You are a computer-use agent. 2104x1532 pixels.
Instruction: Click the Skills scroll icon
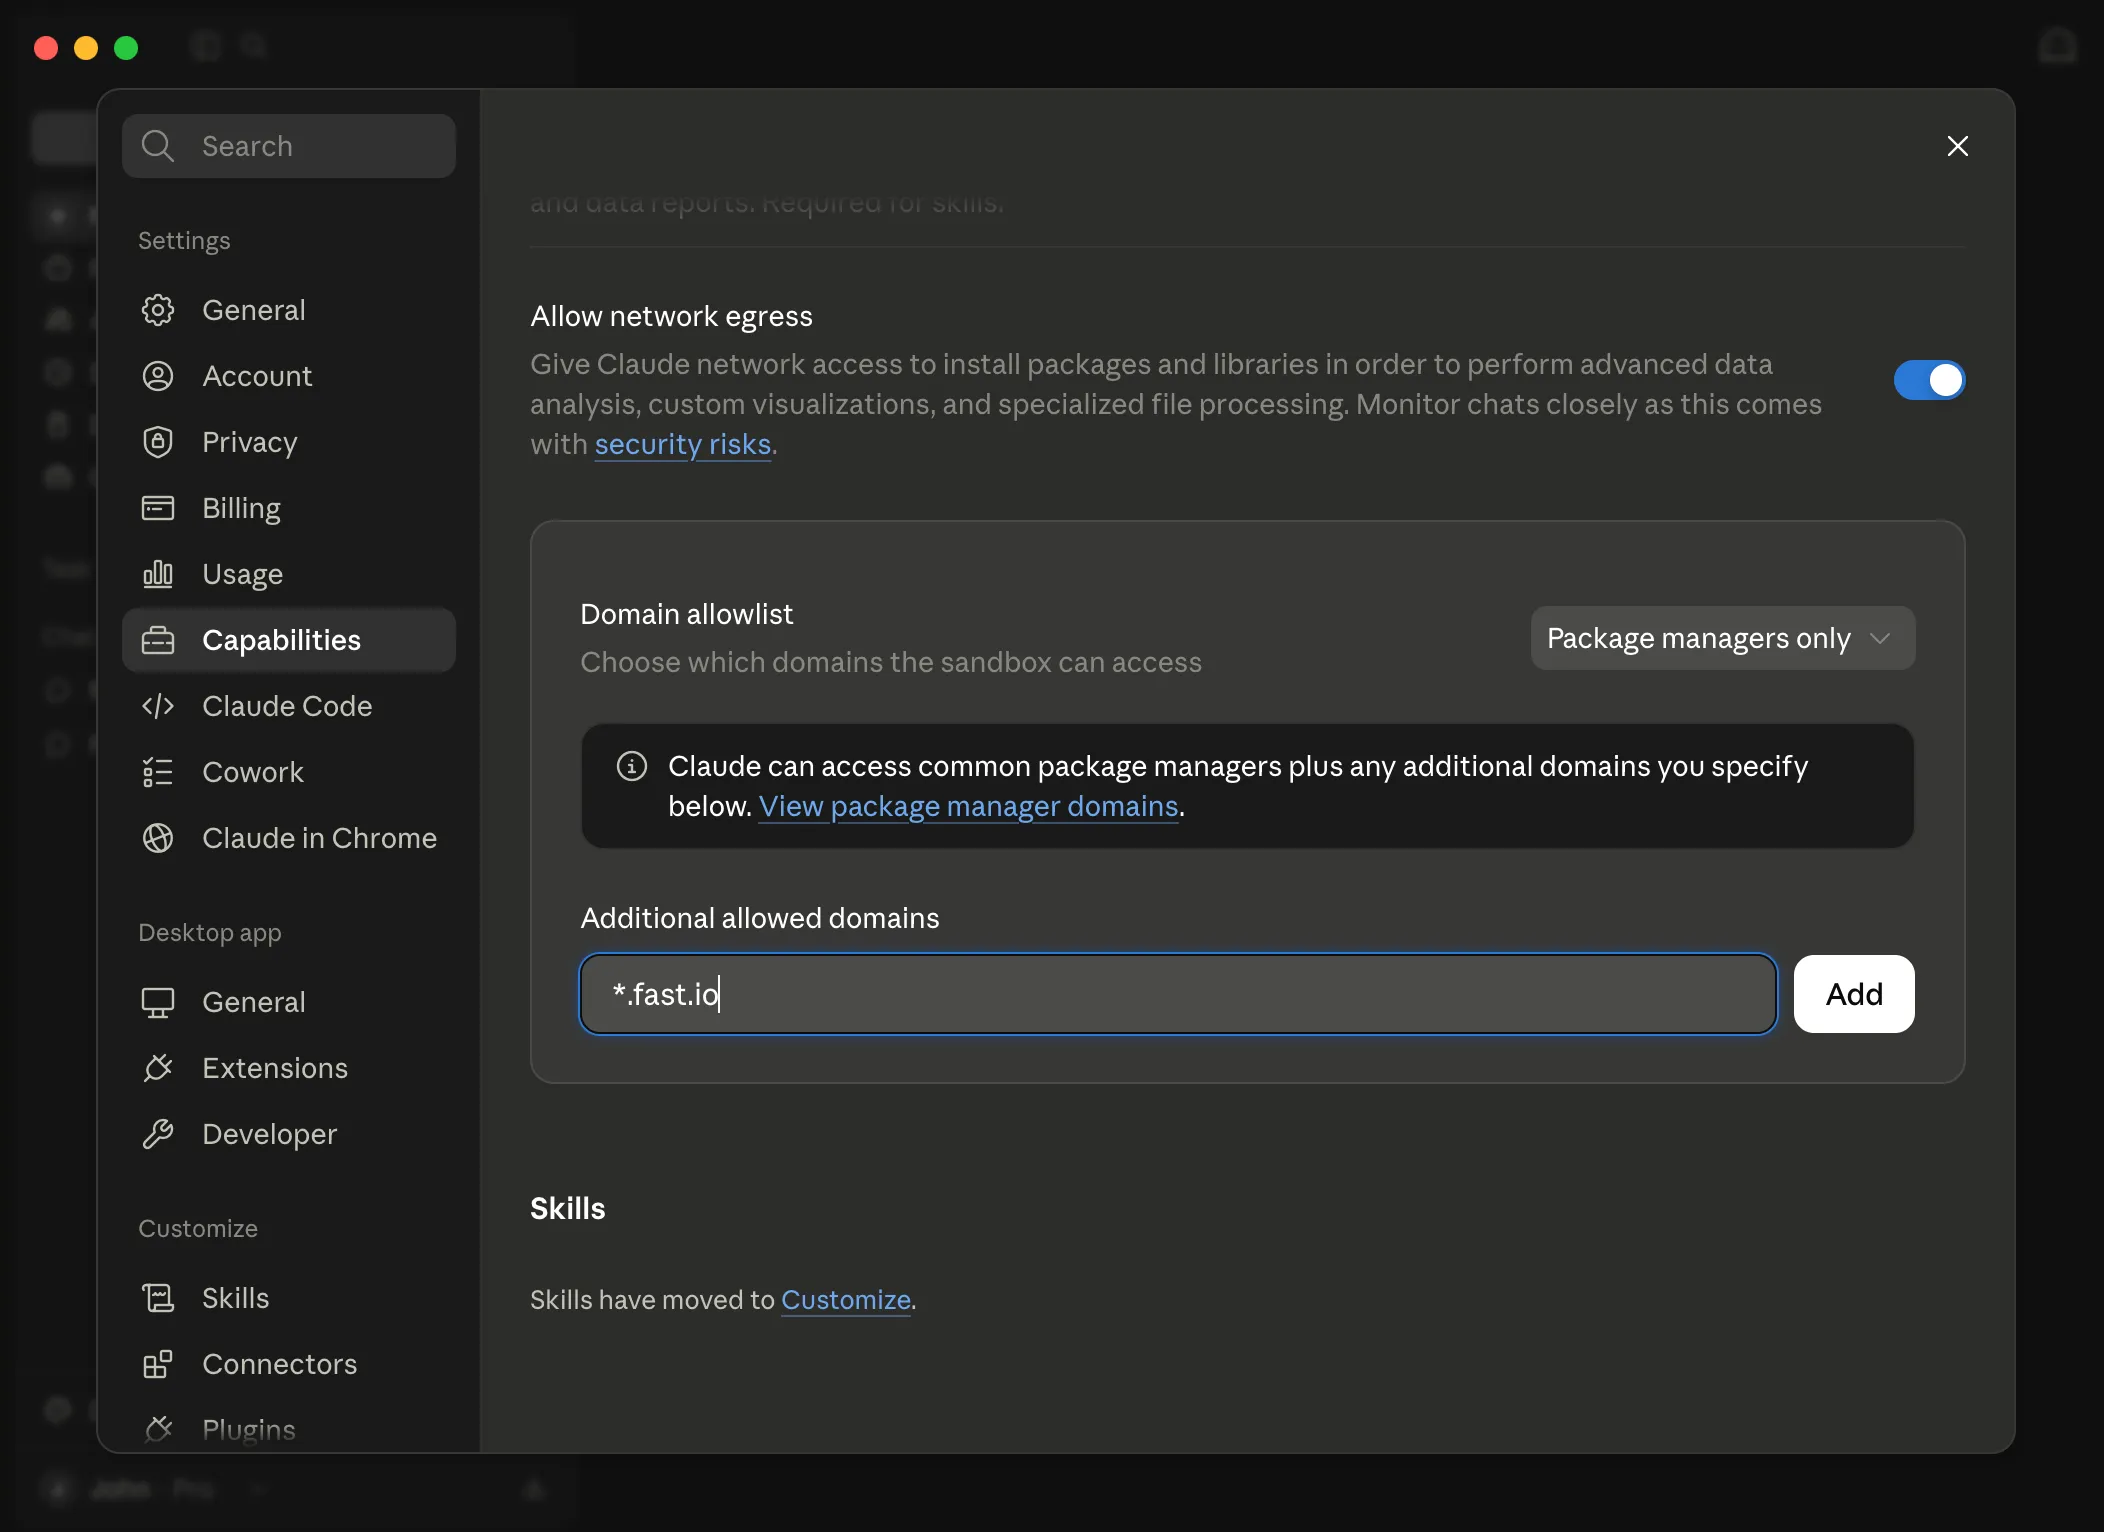coord(158,1298)
